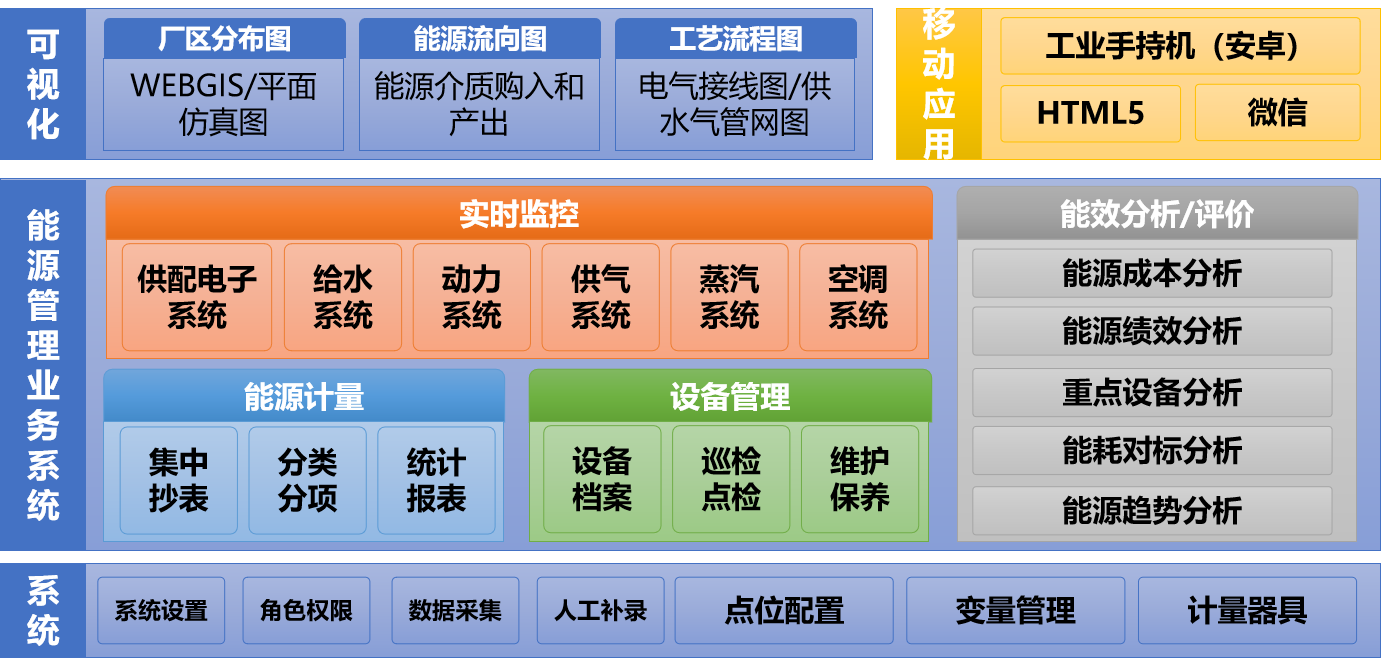Open the 供气系统 block
The height and width of the screenshot is (658, 1382).
click(x=601, y=297)
